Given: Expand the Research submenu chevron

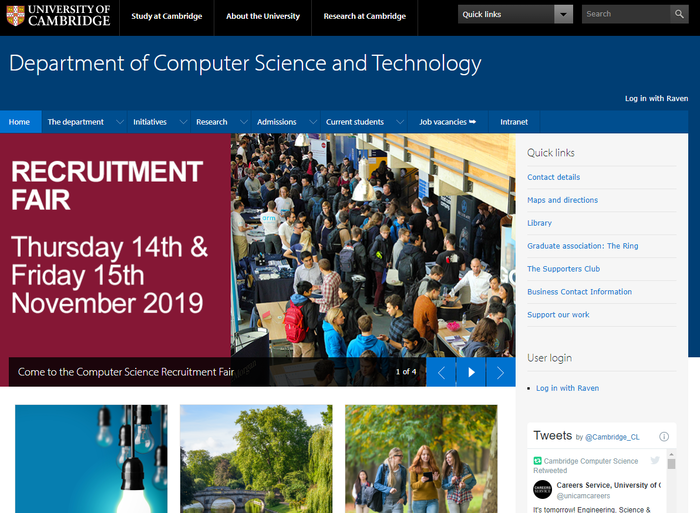Looking at the screenshot, I should tap(244, 122).
